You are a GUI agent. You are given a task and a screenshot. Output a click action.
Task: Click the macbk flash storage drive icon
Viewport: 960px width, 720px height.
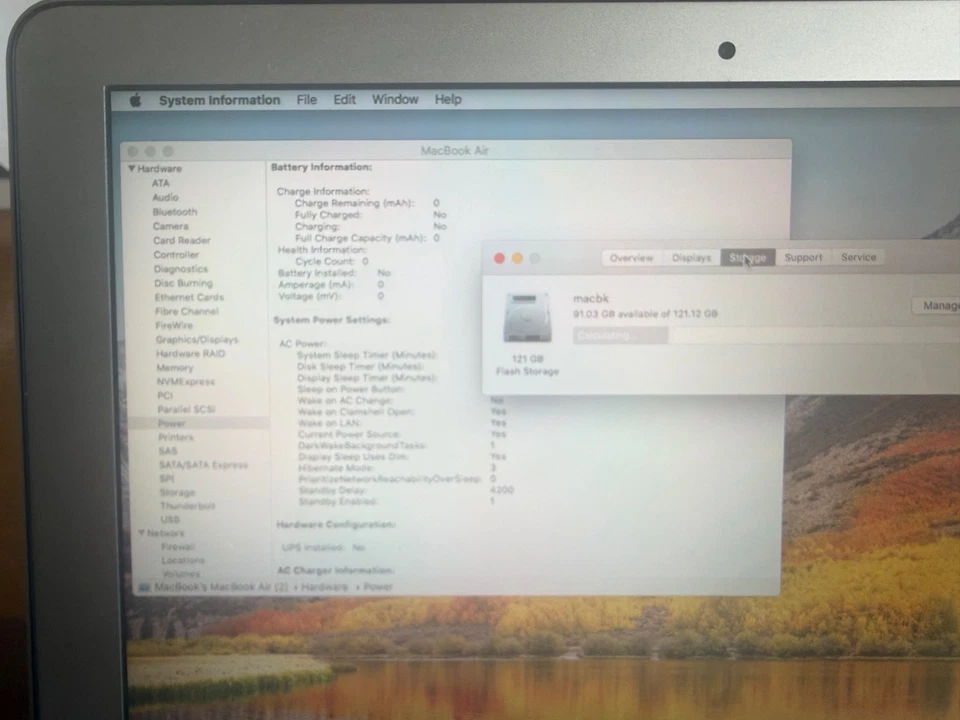click(x=527, y=318)
